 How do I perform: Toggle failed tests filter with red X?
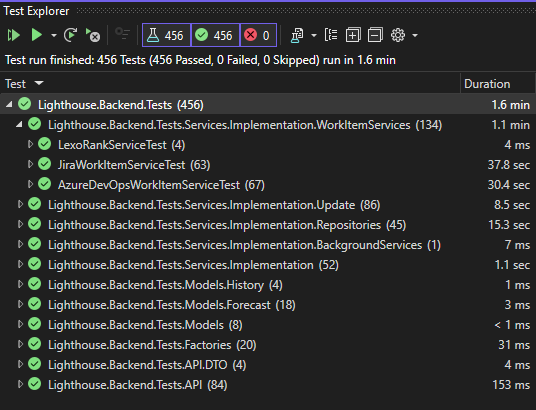[258, 35]
